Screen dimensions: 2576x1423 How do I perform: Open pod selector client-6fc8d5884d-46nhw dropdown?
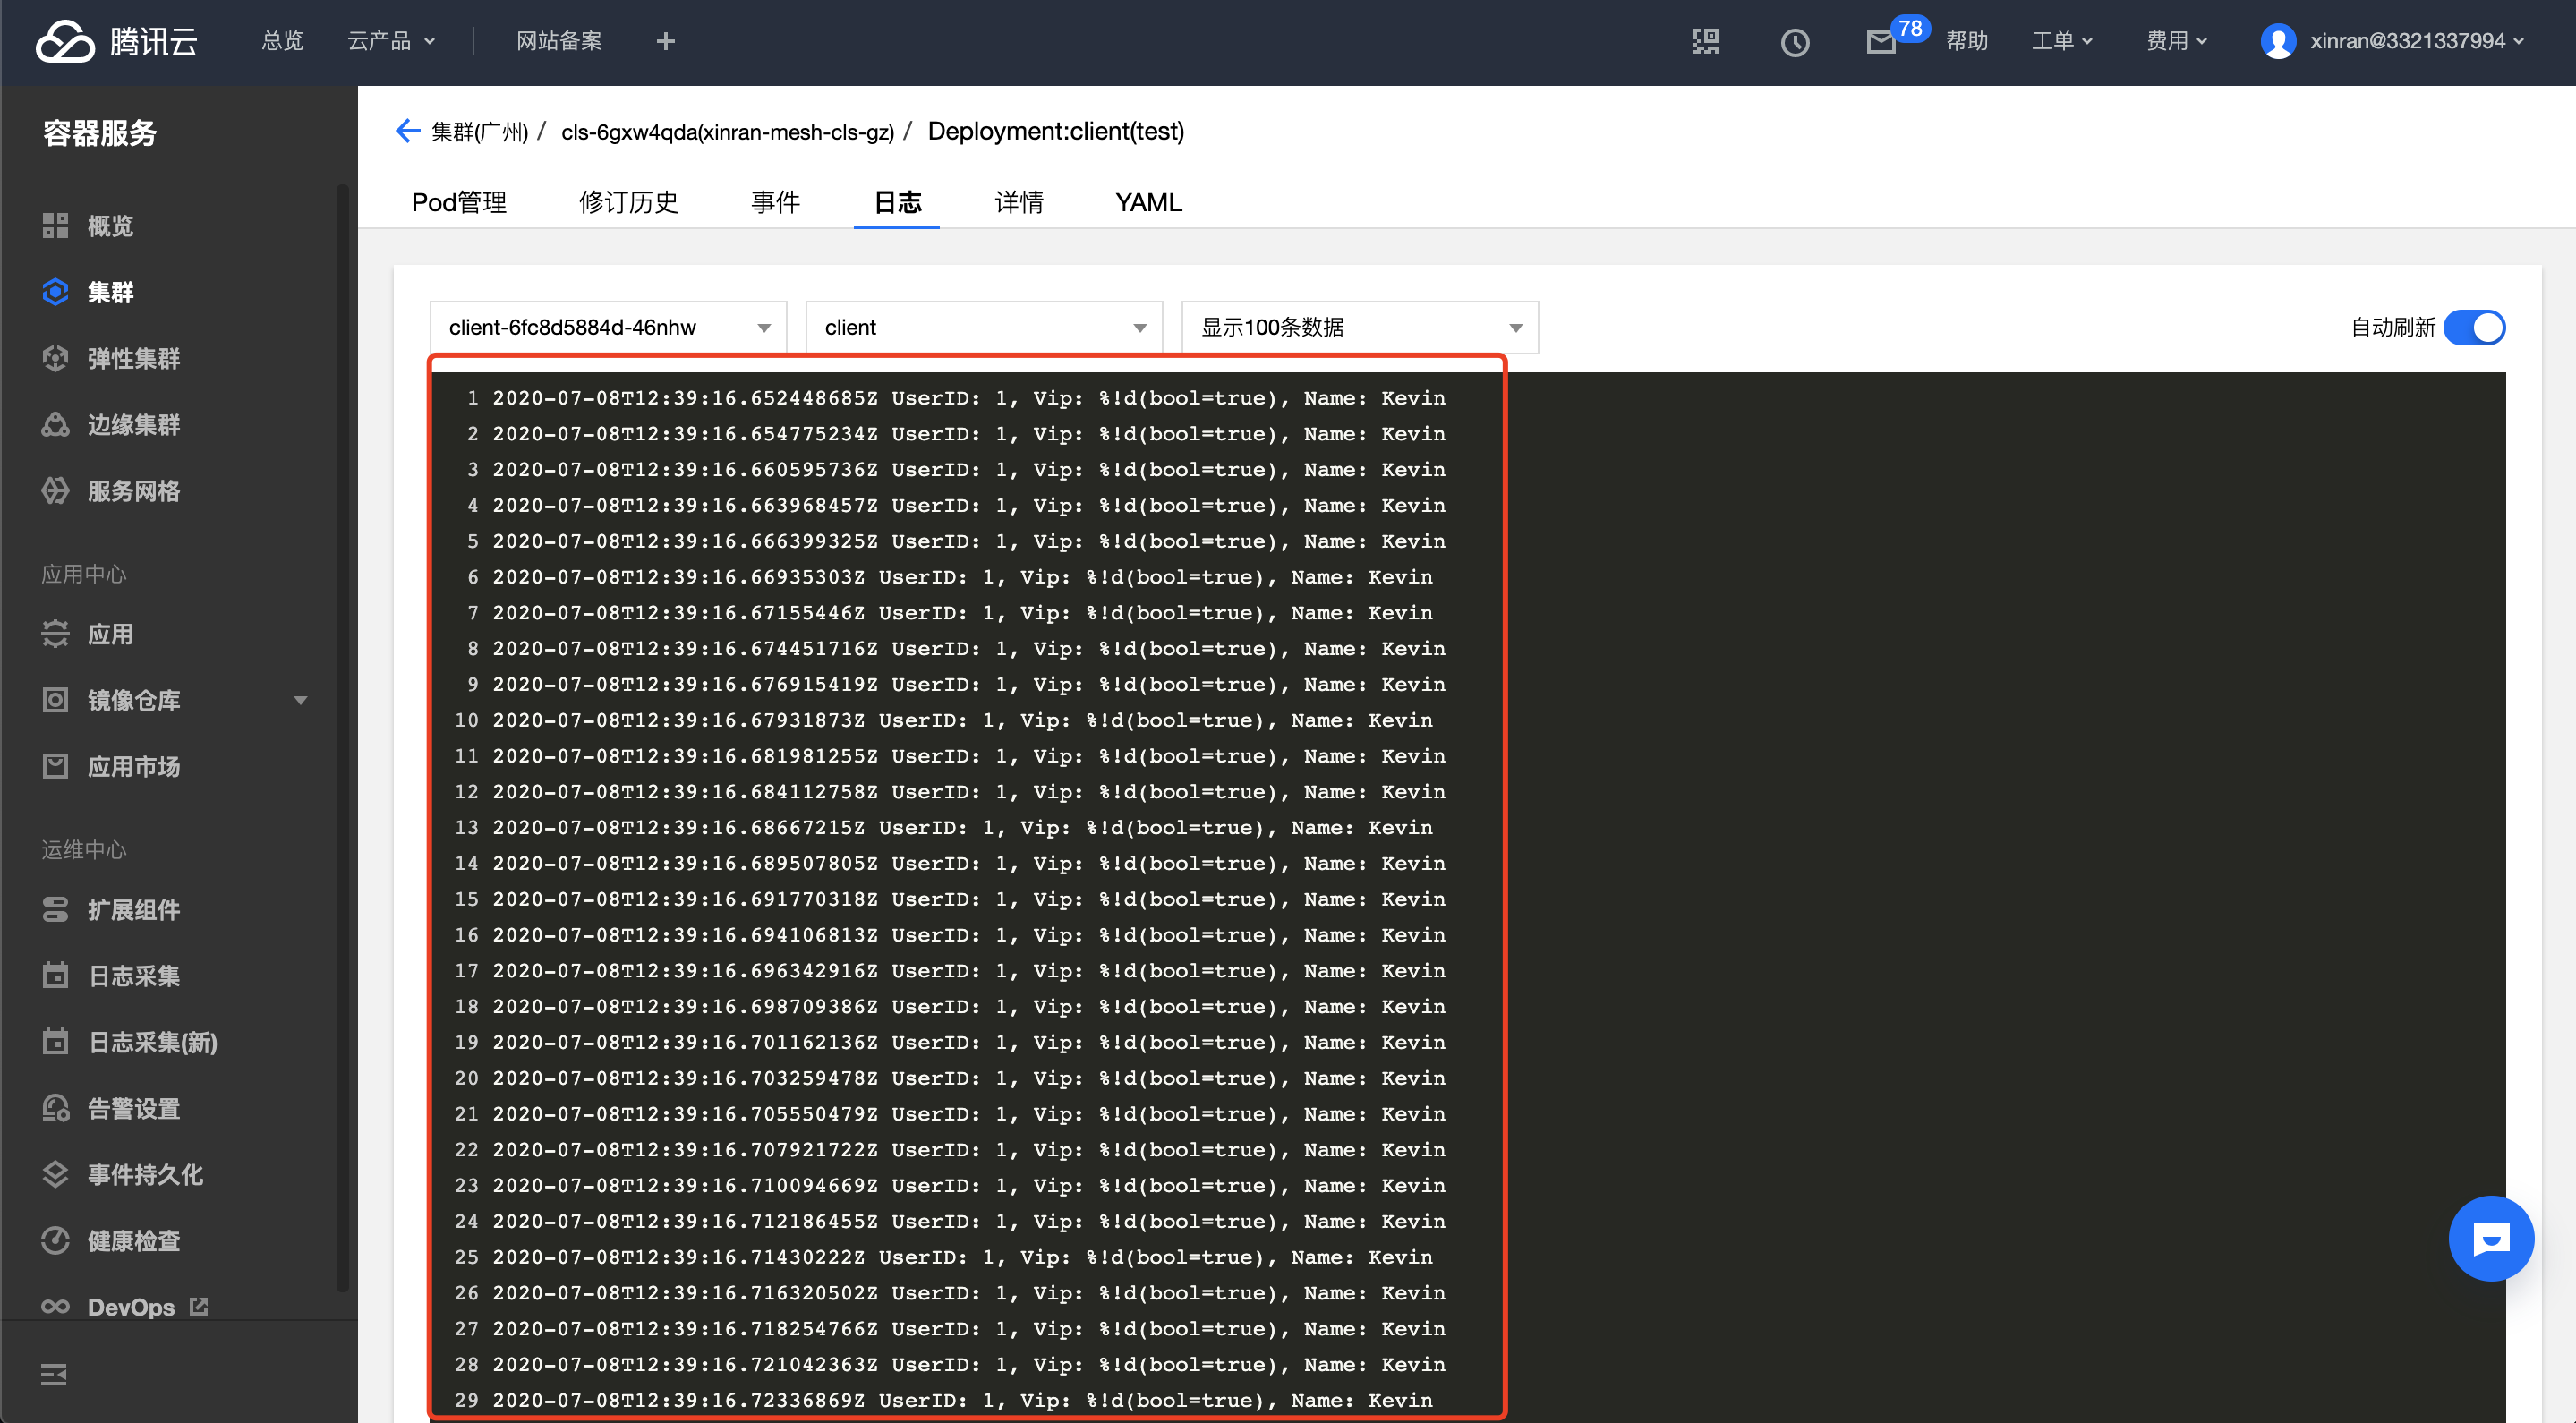click(x=609, y=328)
